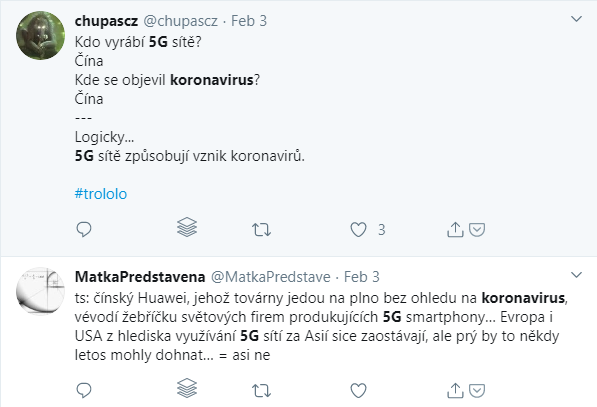This screenshot has height=407, width=597.
Task: Click the @MatkaPredstave handle
Action: [271, 277]
